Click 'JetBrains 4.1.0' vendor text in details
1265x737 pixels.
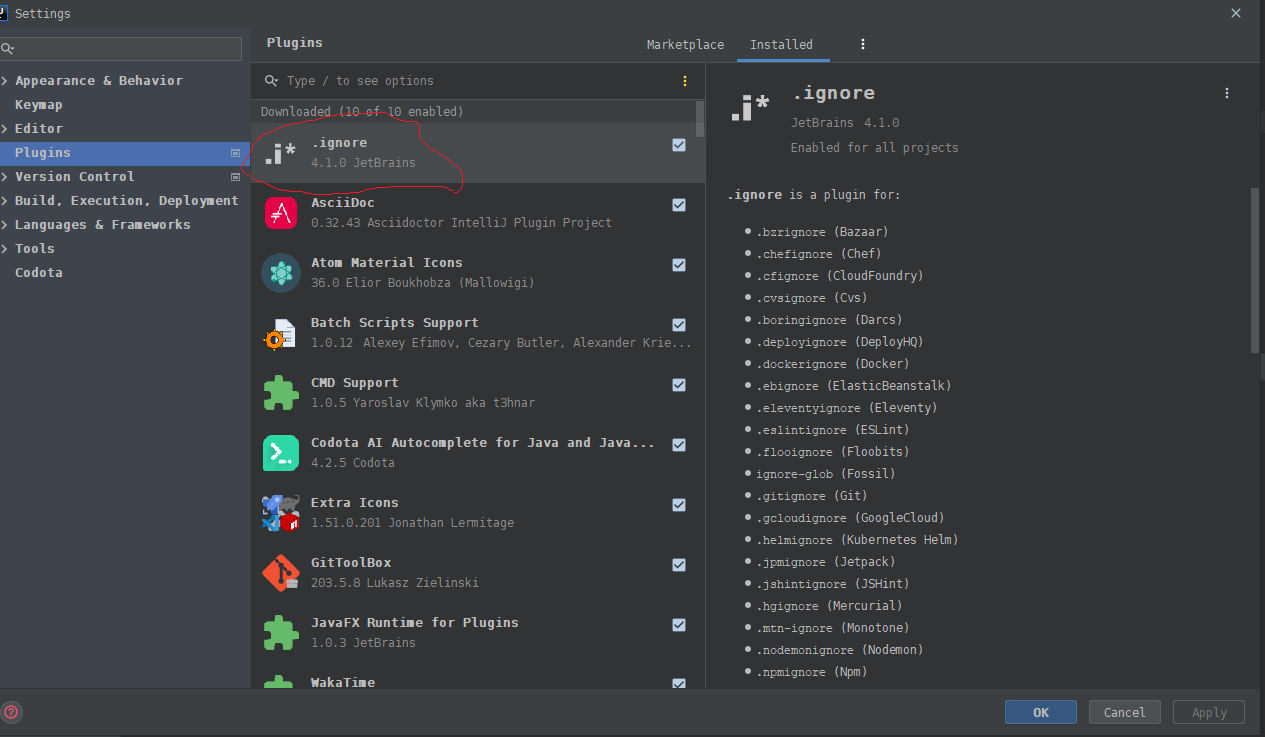[845, 123]
